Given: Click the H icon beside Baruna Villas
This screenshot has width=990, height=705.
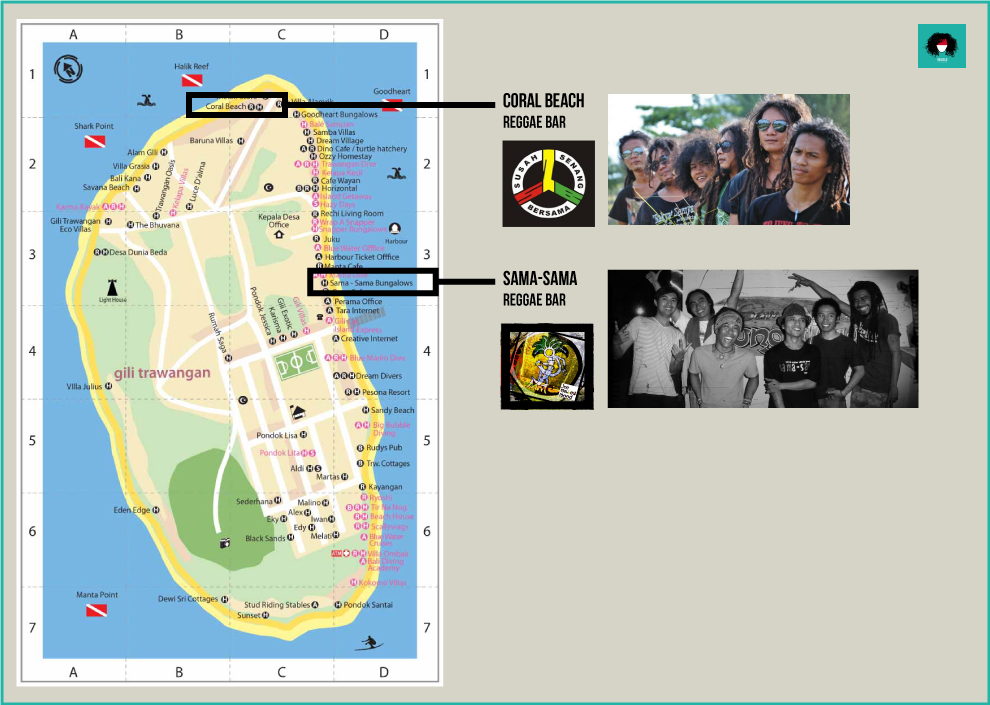Looking at the screenshot, I should [x=241, y=141].
